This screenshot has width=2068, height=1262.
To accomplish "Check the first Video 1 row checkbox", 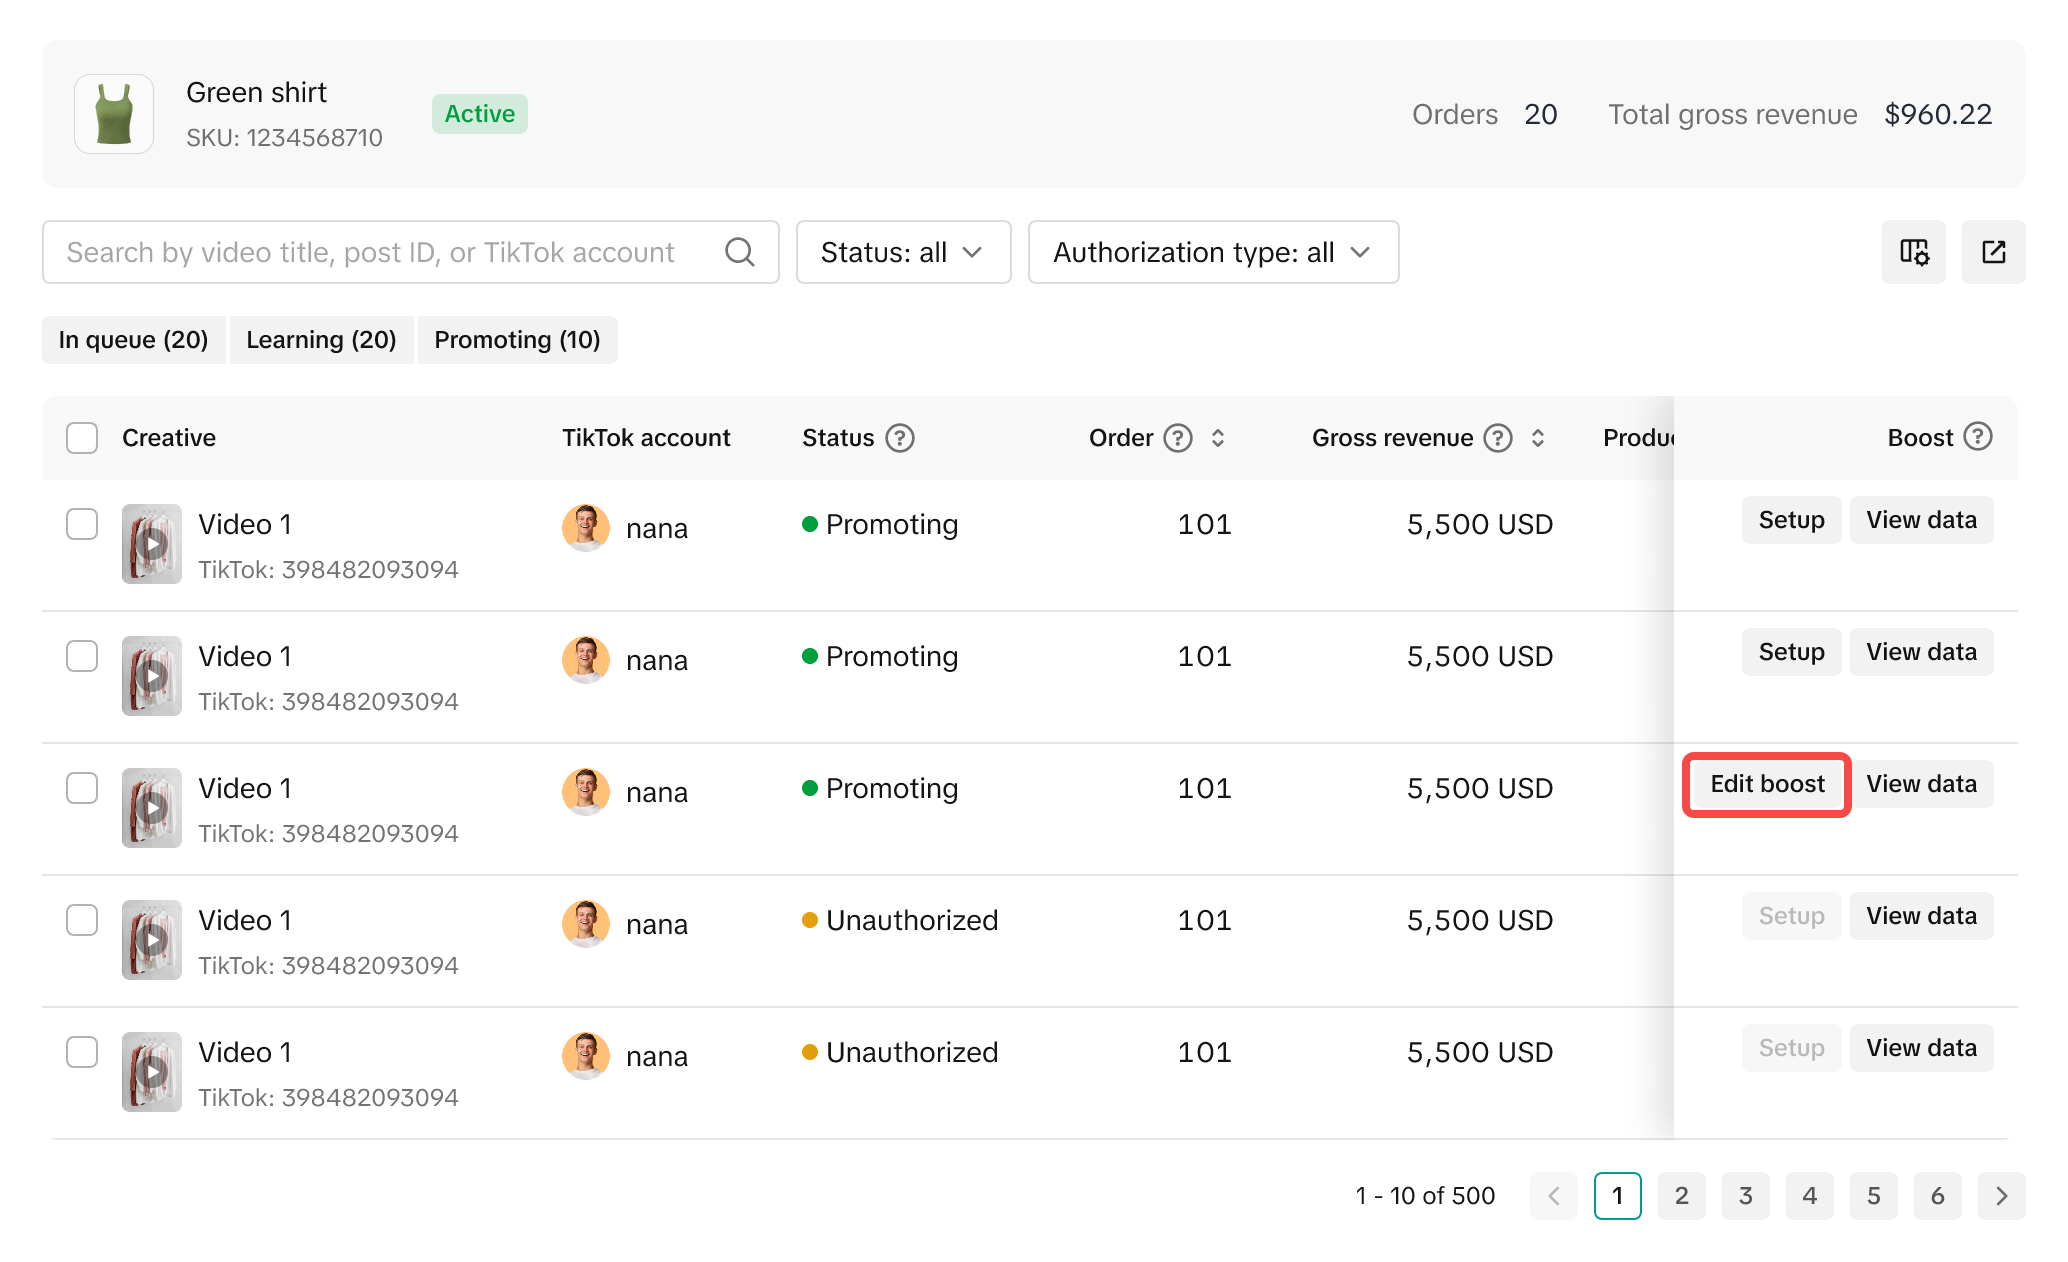I will pos(82,524).
